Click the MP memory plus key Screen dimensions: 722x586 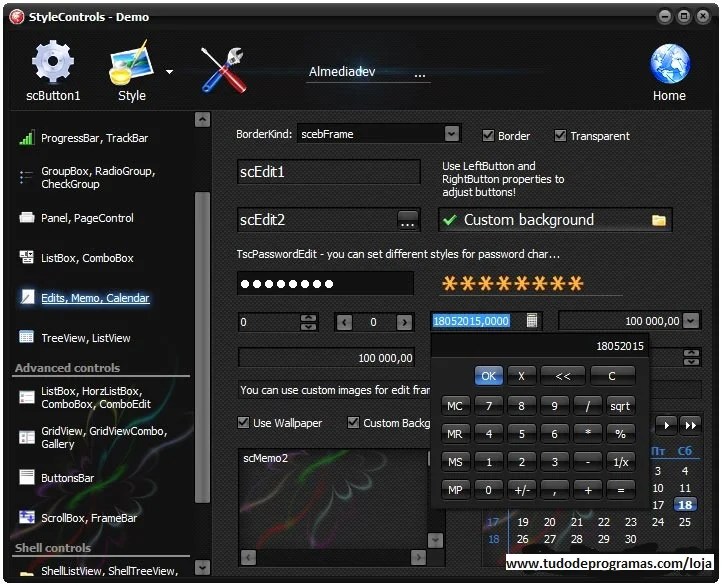tap(455, 490)
